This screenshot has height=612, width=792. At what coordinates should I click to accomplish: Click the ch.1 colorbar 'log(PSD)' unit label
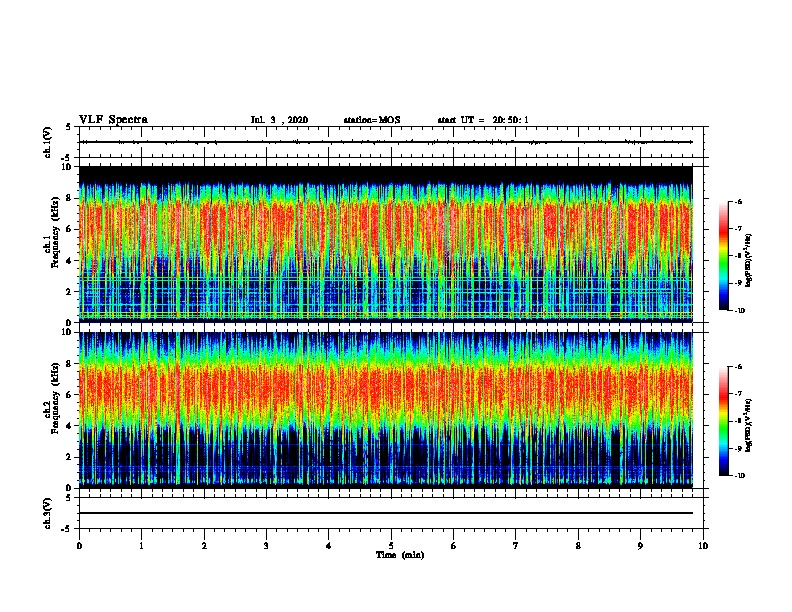coord(749,260)
